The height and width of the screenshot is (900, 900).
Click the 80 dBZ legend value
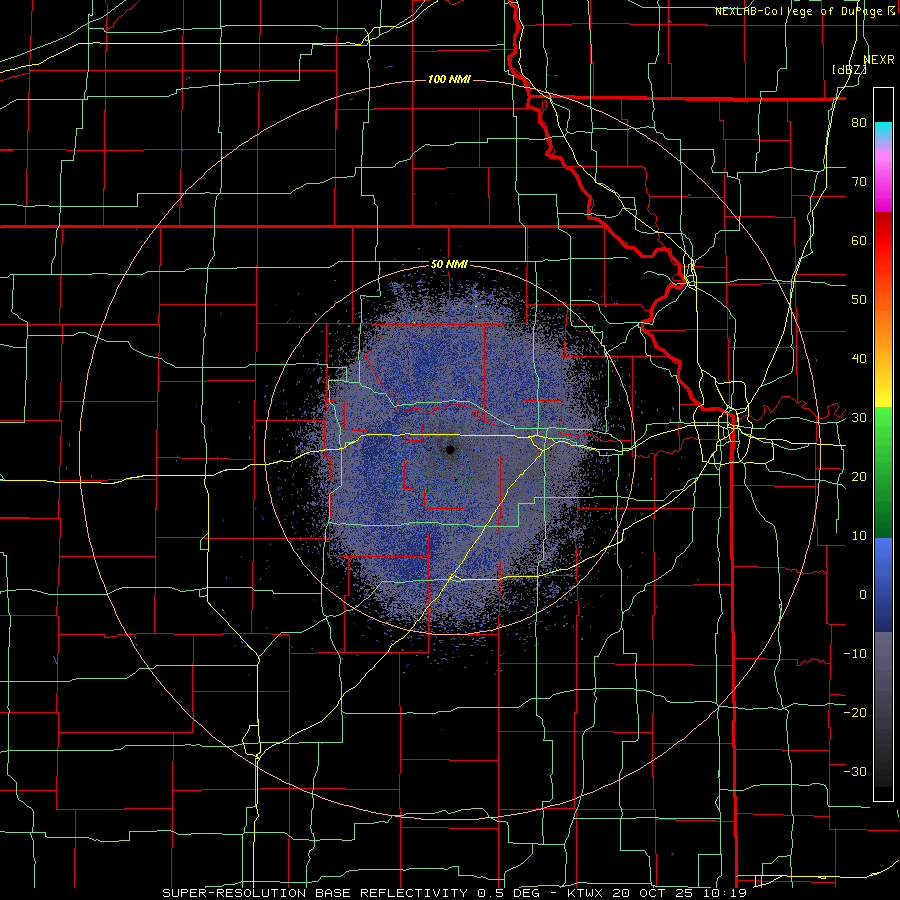(859, 122)
